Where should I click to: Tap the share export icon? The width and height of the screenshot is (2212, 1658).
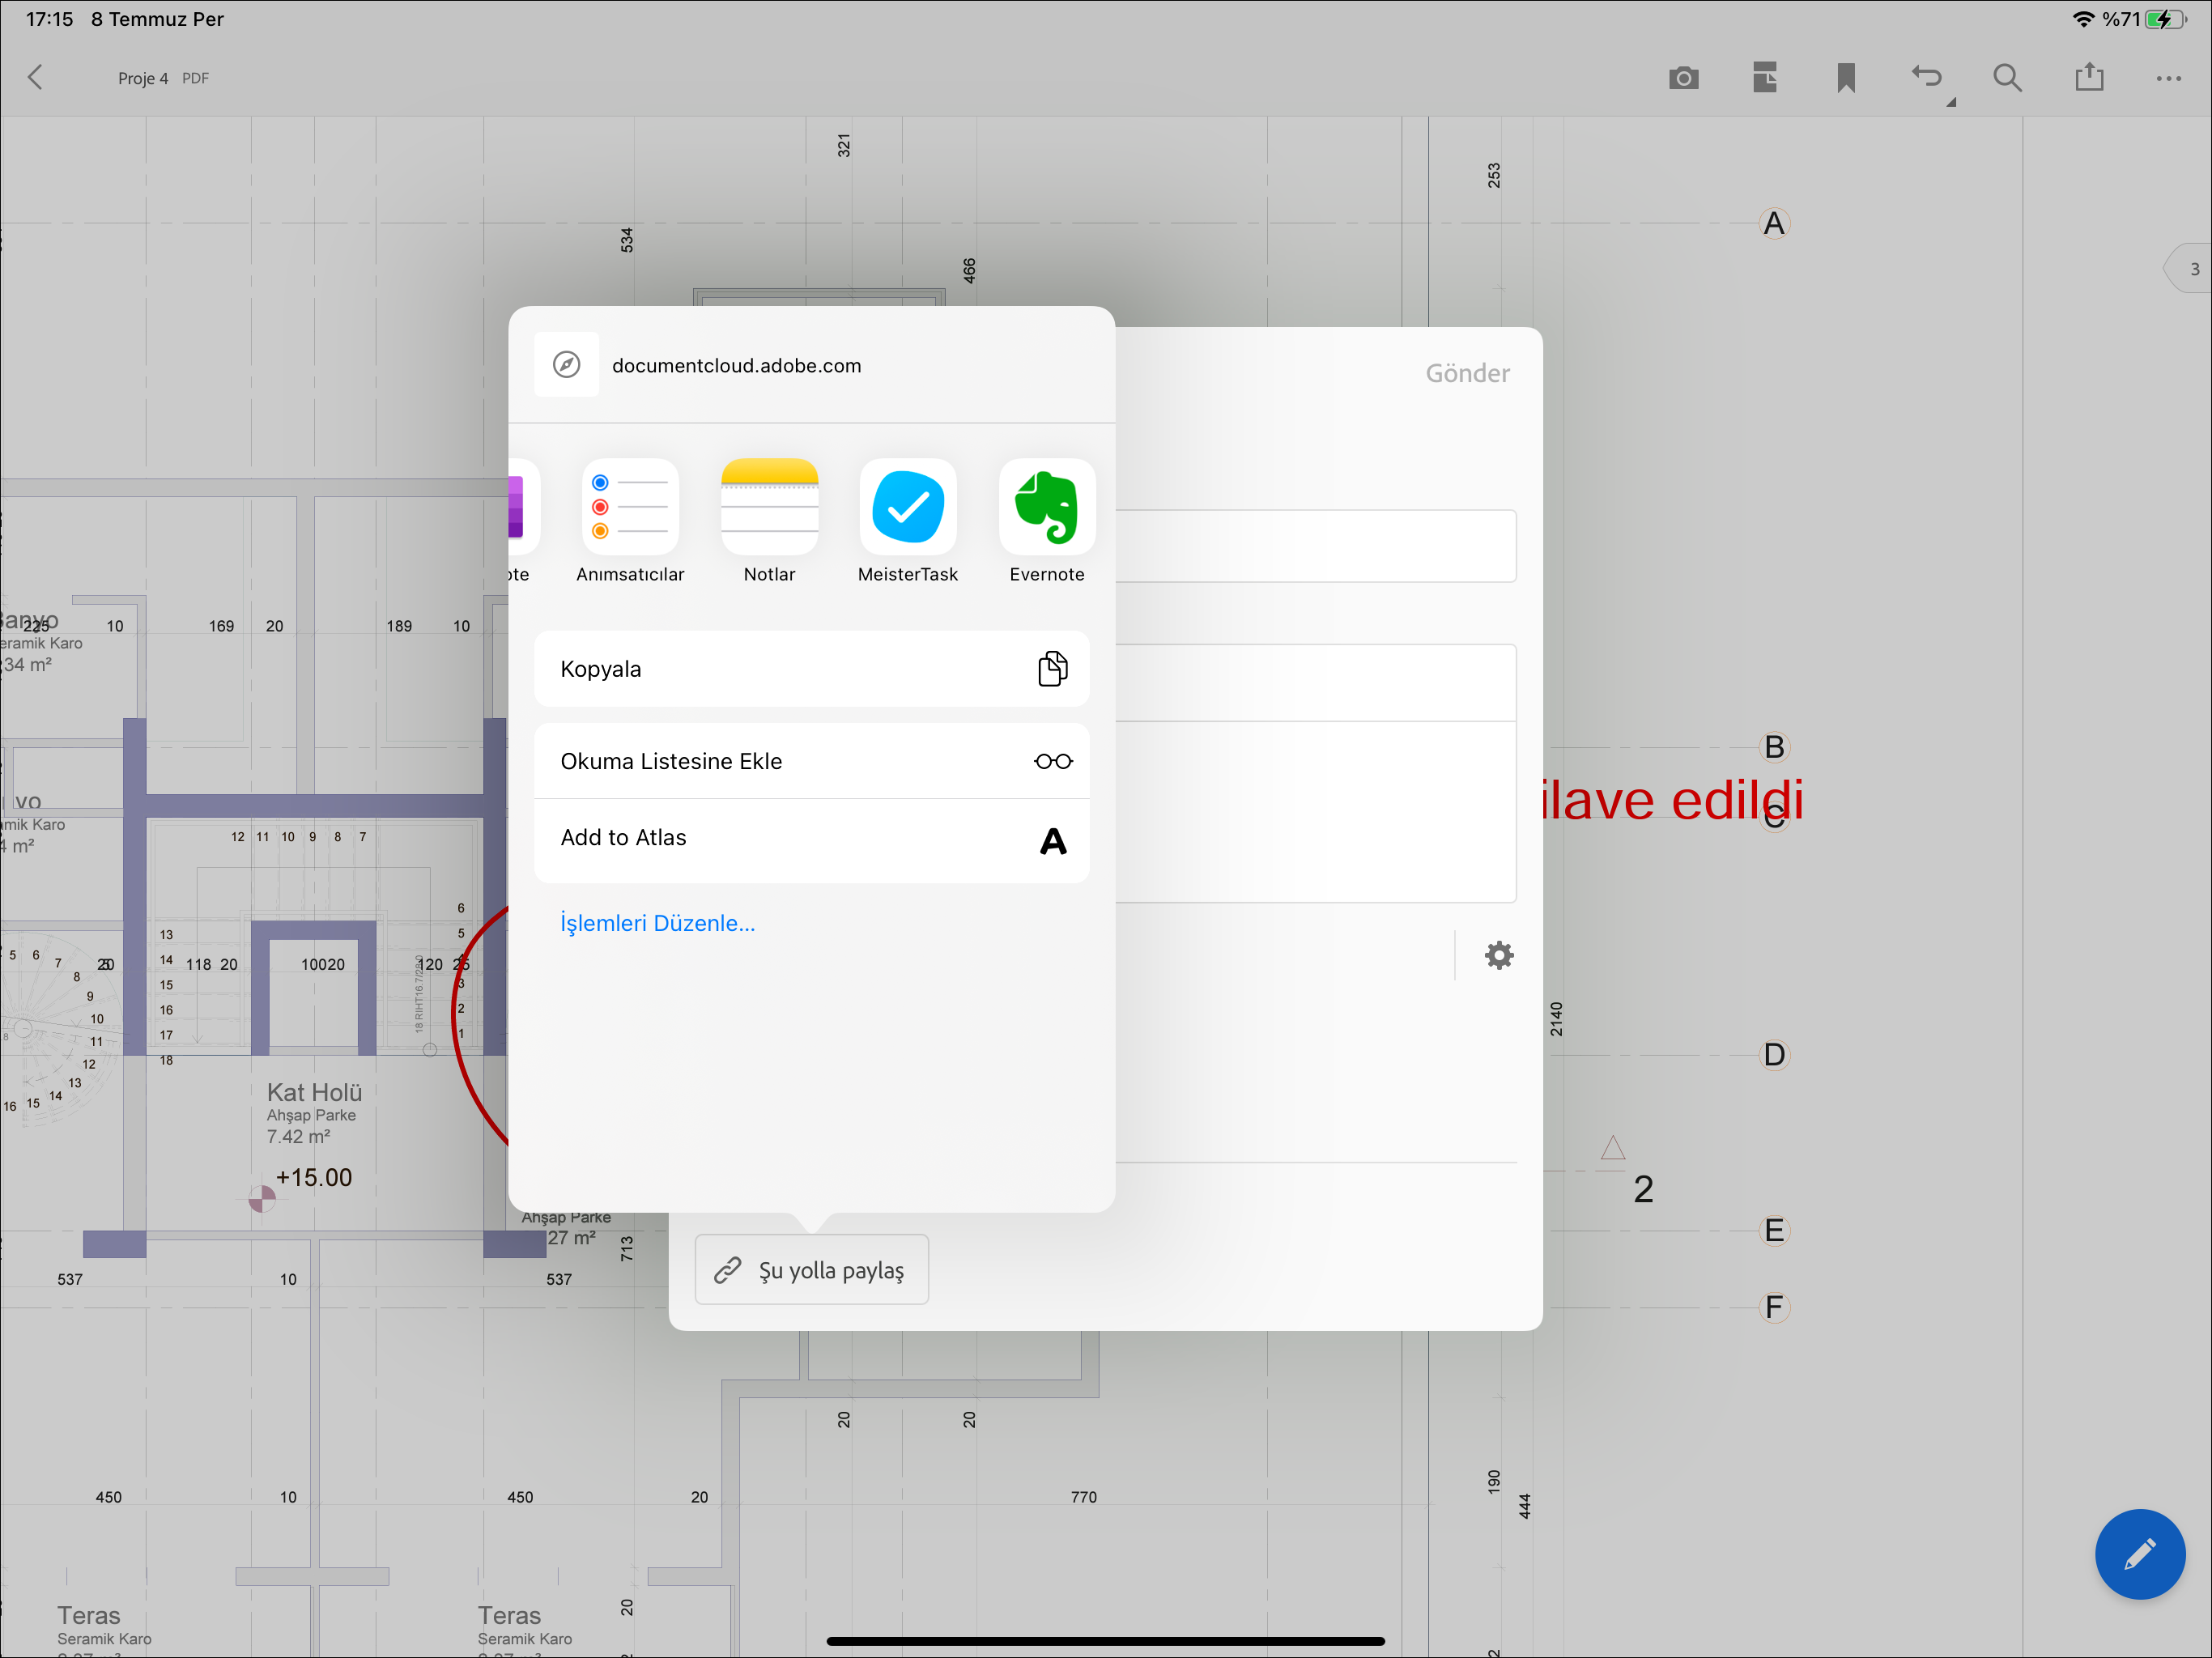[x=2089, y=78]
